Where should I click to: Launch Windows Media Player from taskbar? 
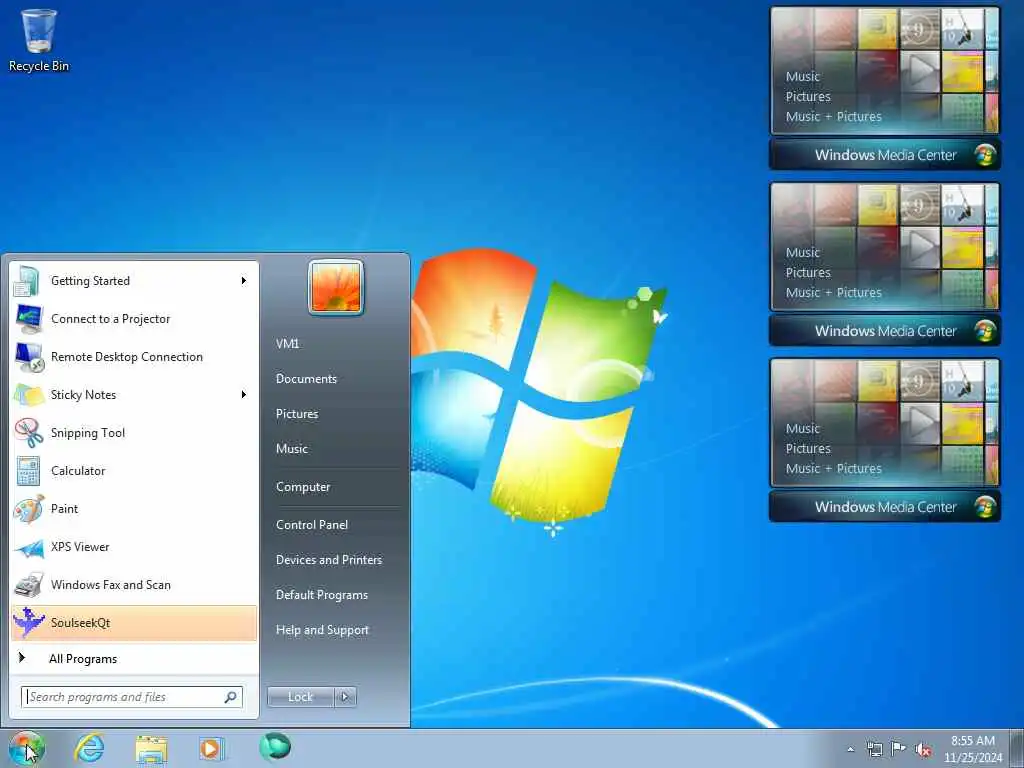click(211, 748)
